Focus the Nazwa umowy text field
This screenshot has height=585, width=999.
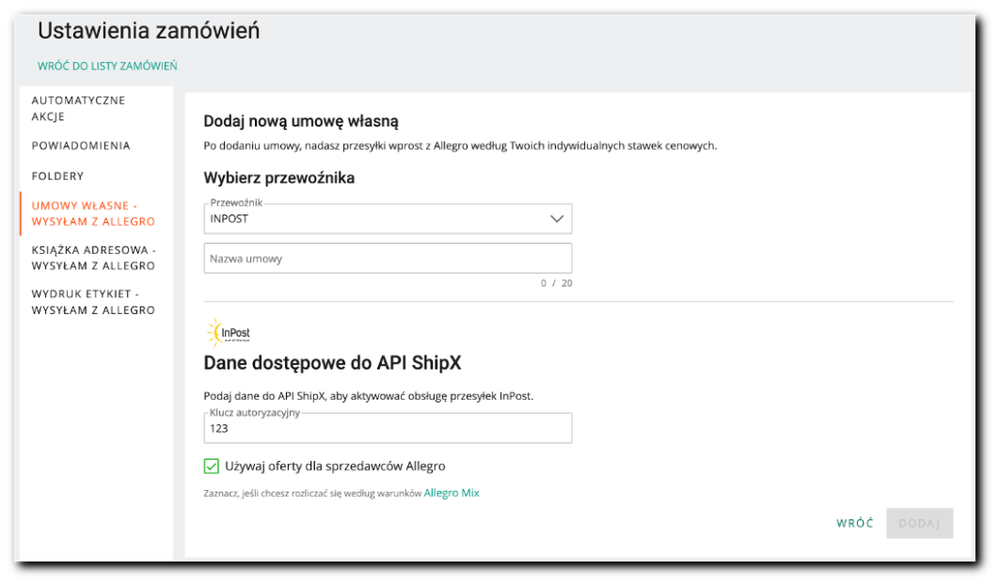click(x=387, y=259)
